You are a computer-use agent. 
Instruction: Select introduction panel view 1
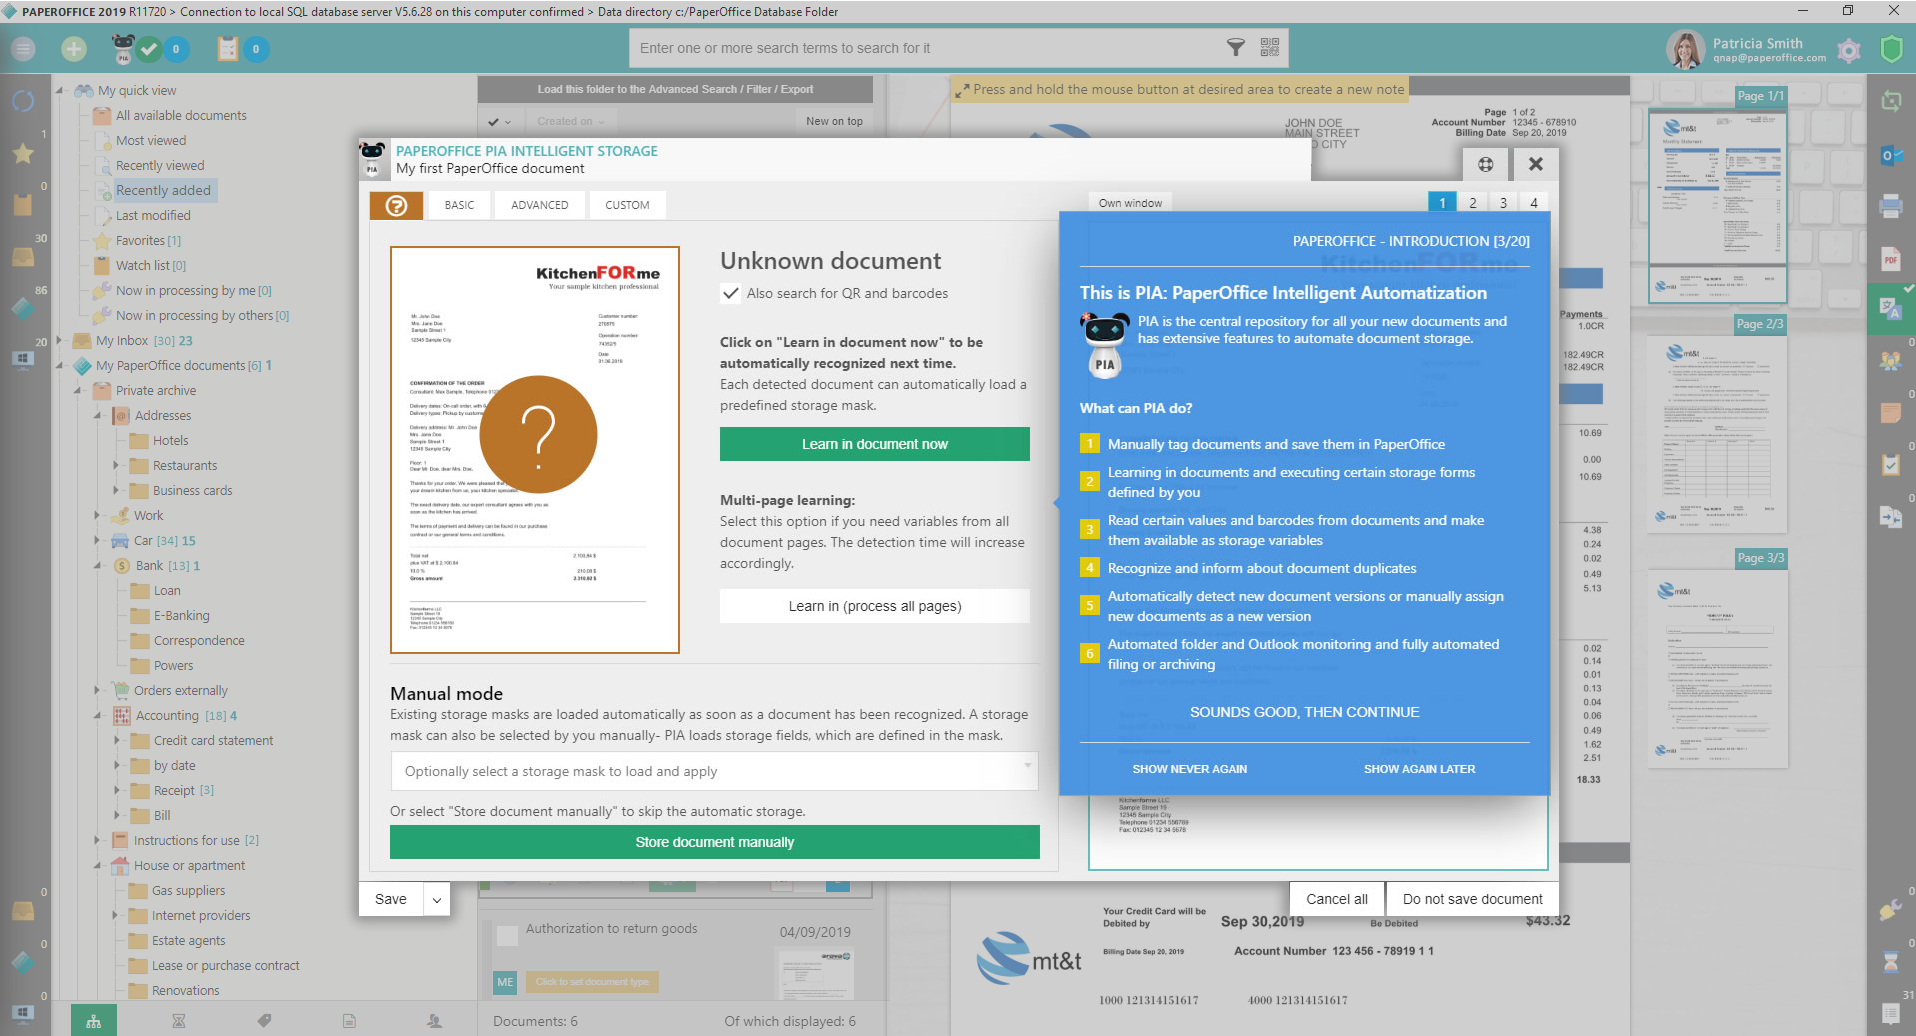coord(1442,203)
